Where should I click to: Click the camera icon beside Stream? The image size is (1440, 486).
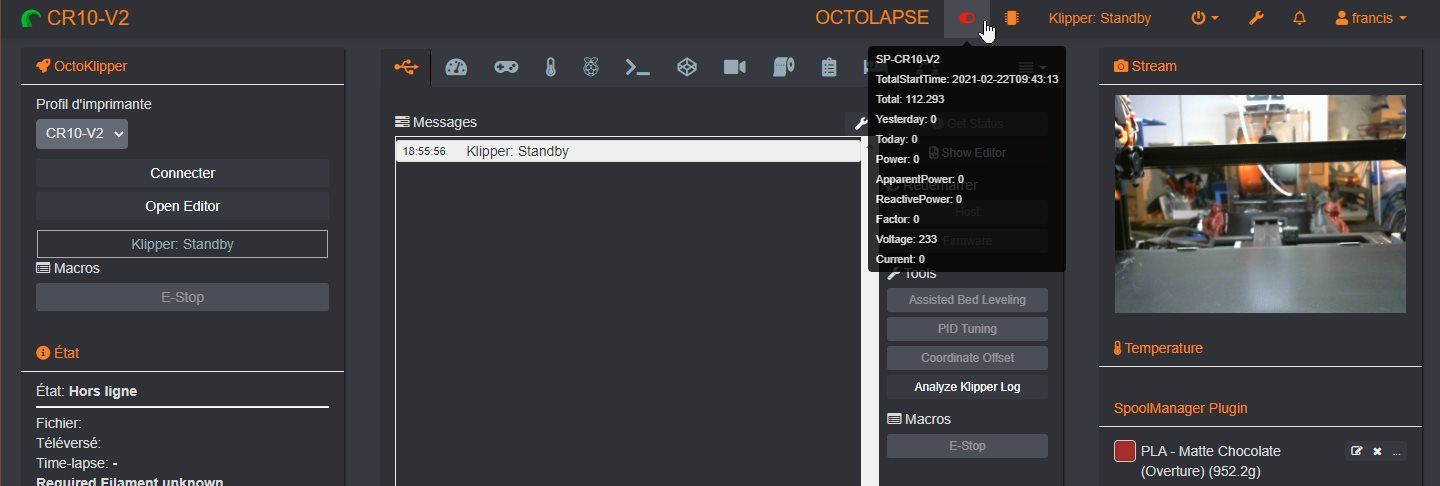click(x=1121, y=66)
